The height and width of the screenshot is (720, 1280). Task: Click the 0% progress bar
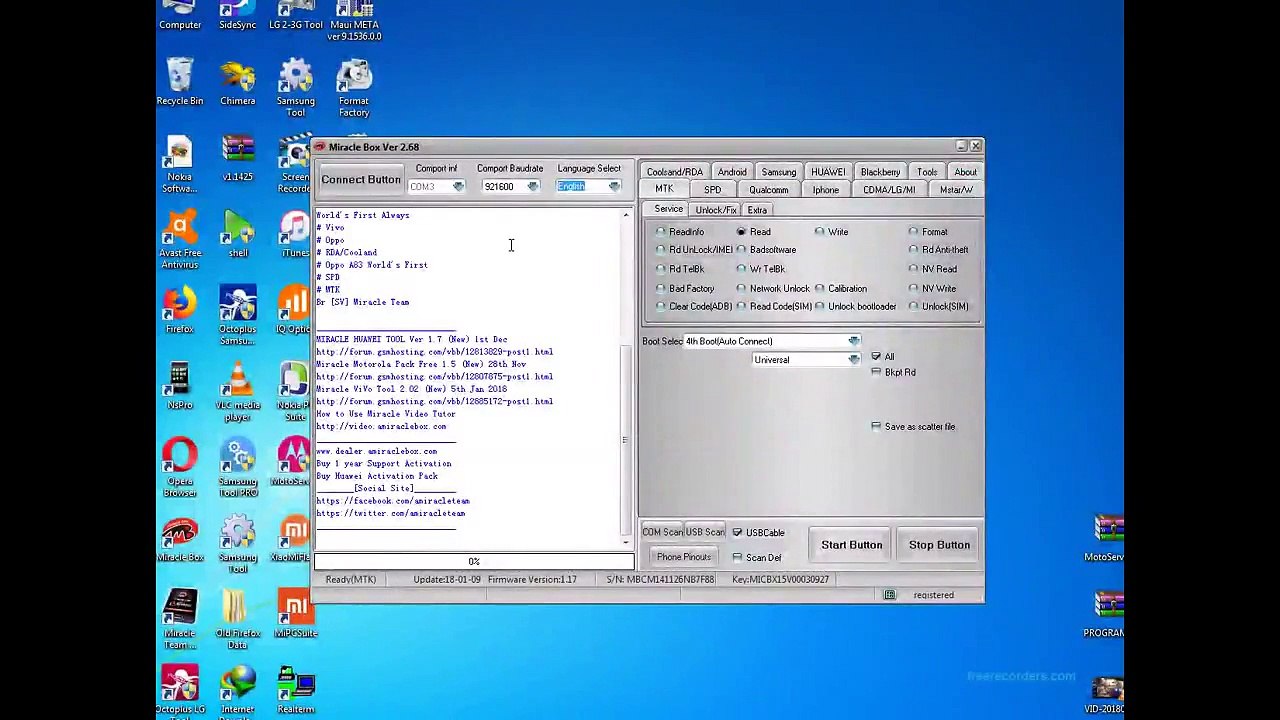click(474, 562)
